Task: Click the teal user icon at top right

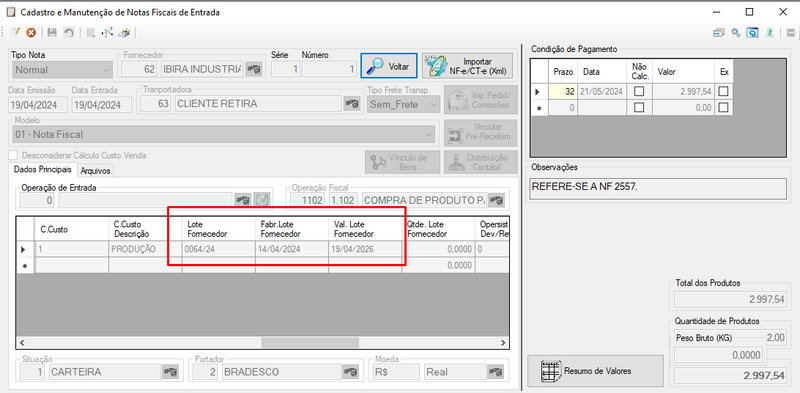Action: tap(770, 33)
